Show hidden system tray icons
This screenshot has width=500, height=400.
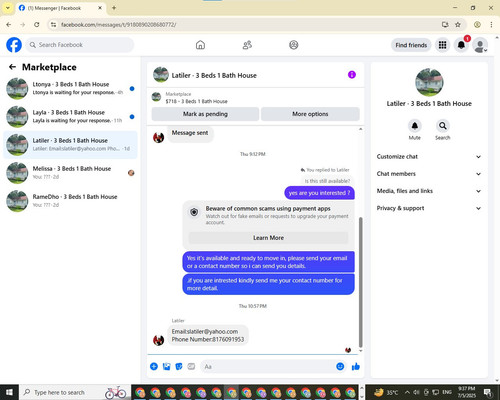click(x=407, y=392)
